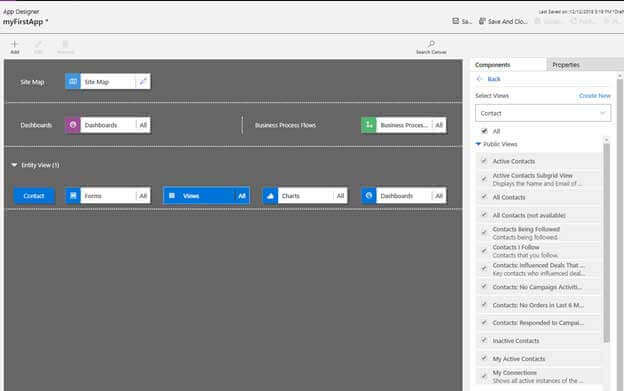Image resolution: width=624 pixels, height=391 pixels.
Task: Click the Save And Close icon
Action: [x=482, y=21]
